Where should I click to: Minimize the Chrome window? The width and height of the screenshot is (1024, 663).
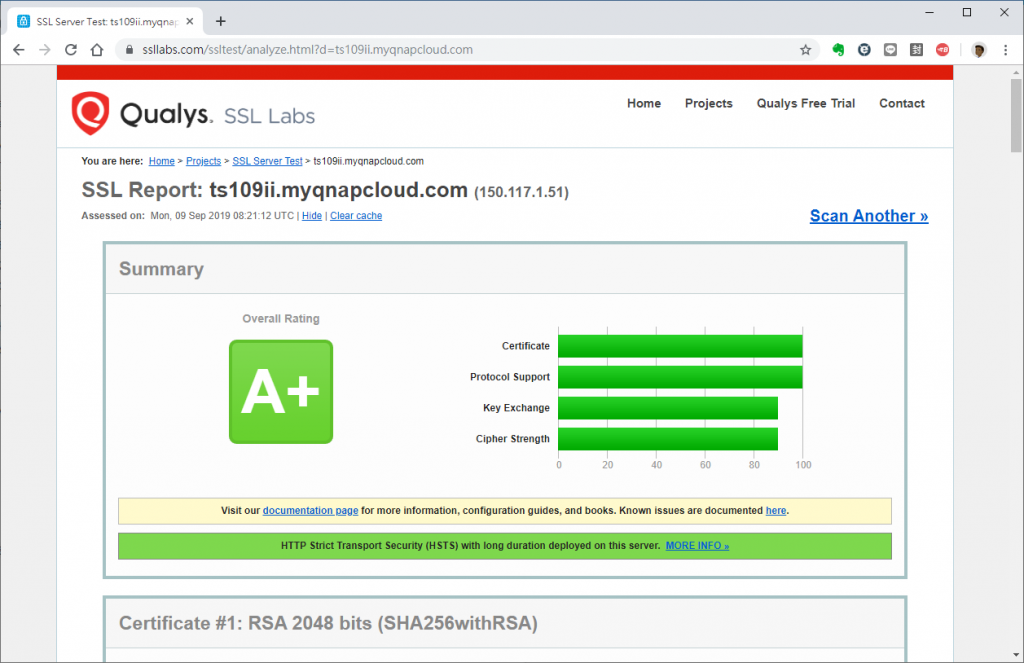tap(929, 12)
